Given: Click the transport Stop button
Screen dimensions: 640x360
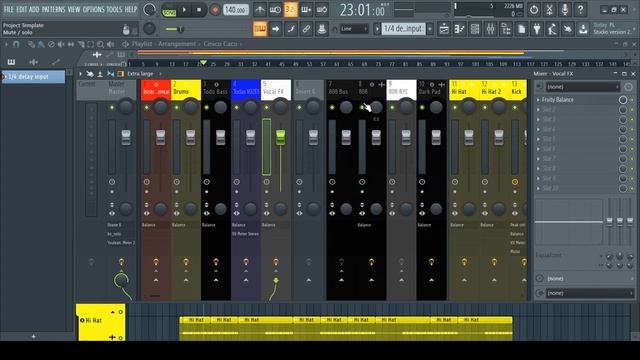Looking at the screenshot, I should [199, 10].
